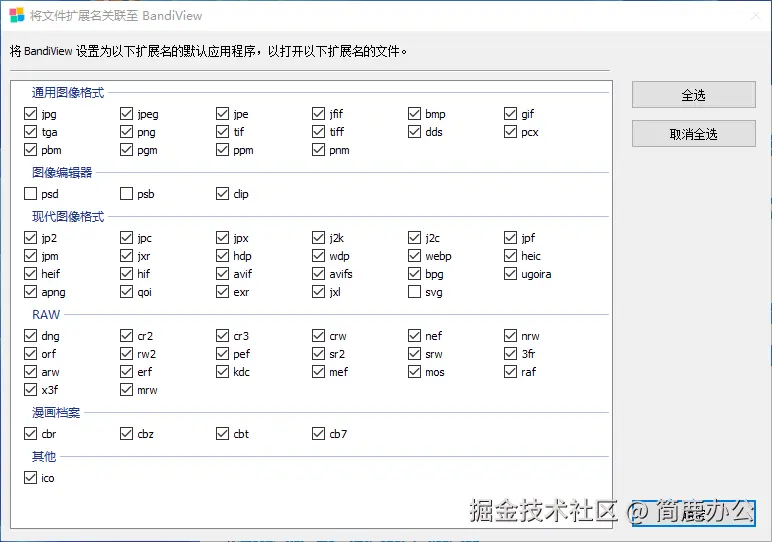Toggle the tga checkbox

31,132
